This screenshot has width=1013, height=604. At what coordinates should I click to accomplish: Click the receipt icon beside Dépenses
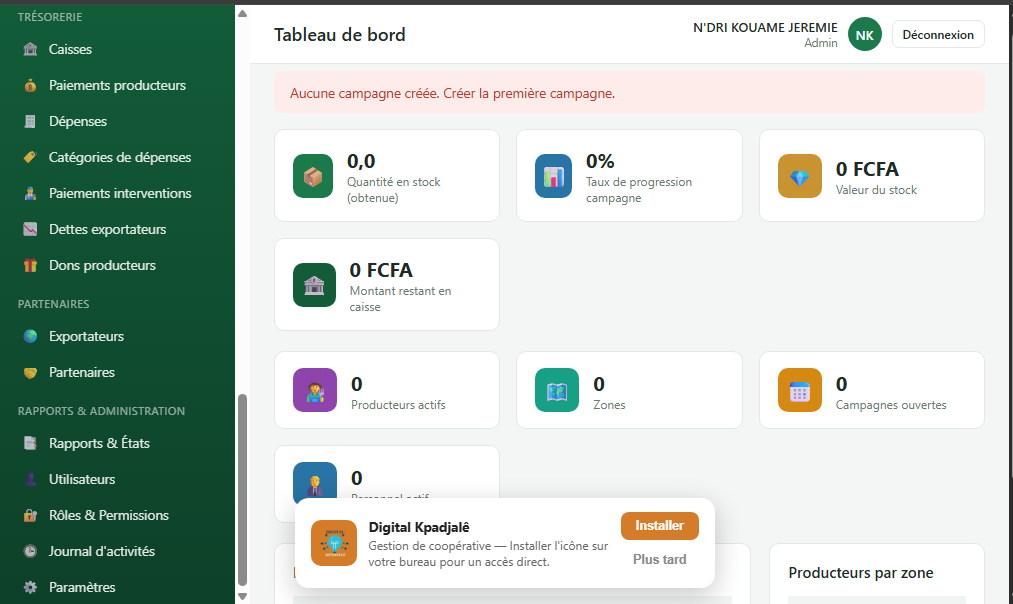coord(30,121)
